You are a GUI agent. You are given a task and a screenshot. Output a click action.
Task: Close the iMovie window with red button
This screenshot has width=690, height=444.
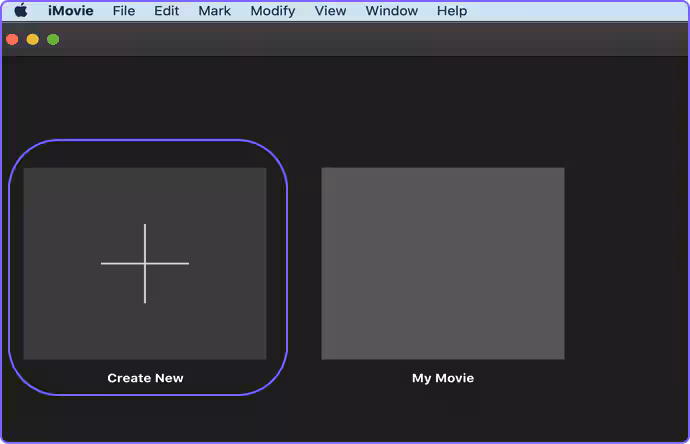click(x=12, y=40)
